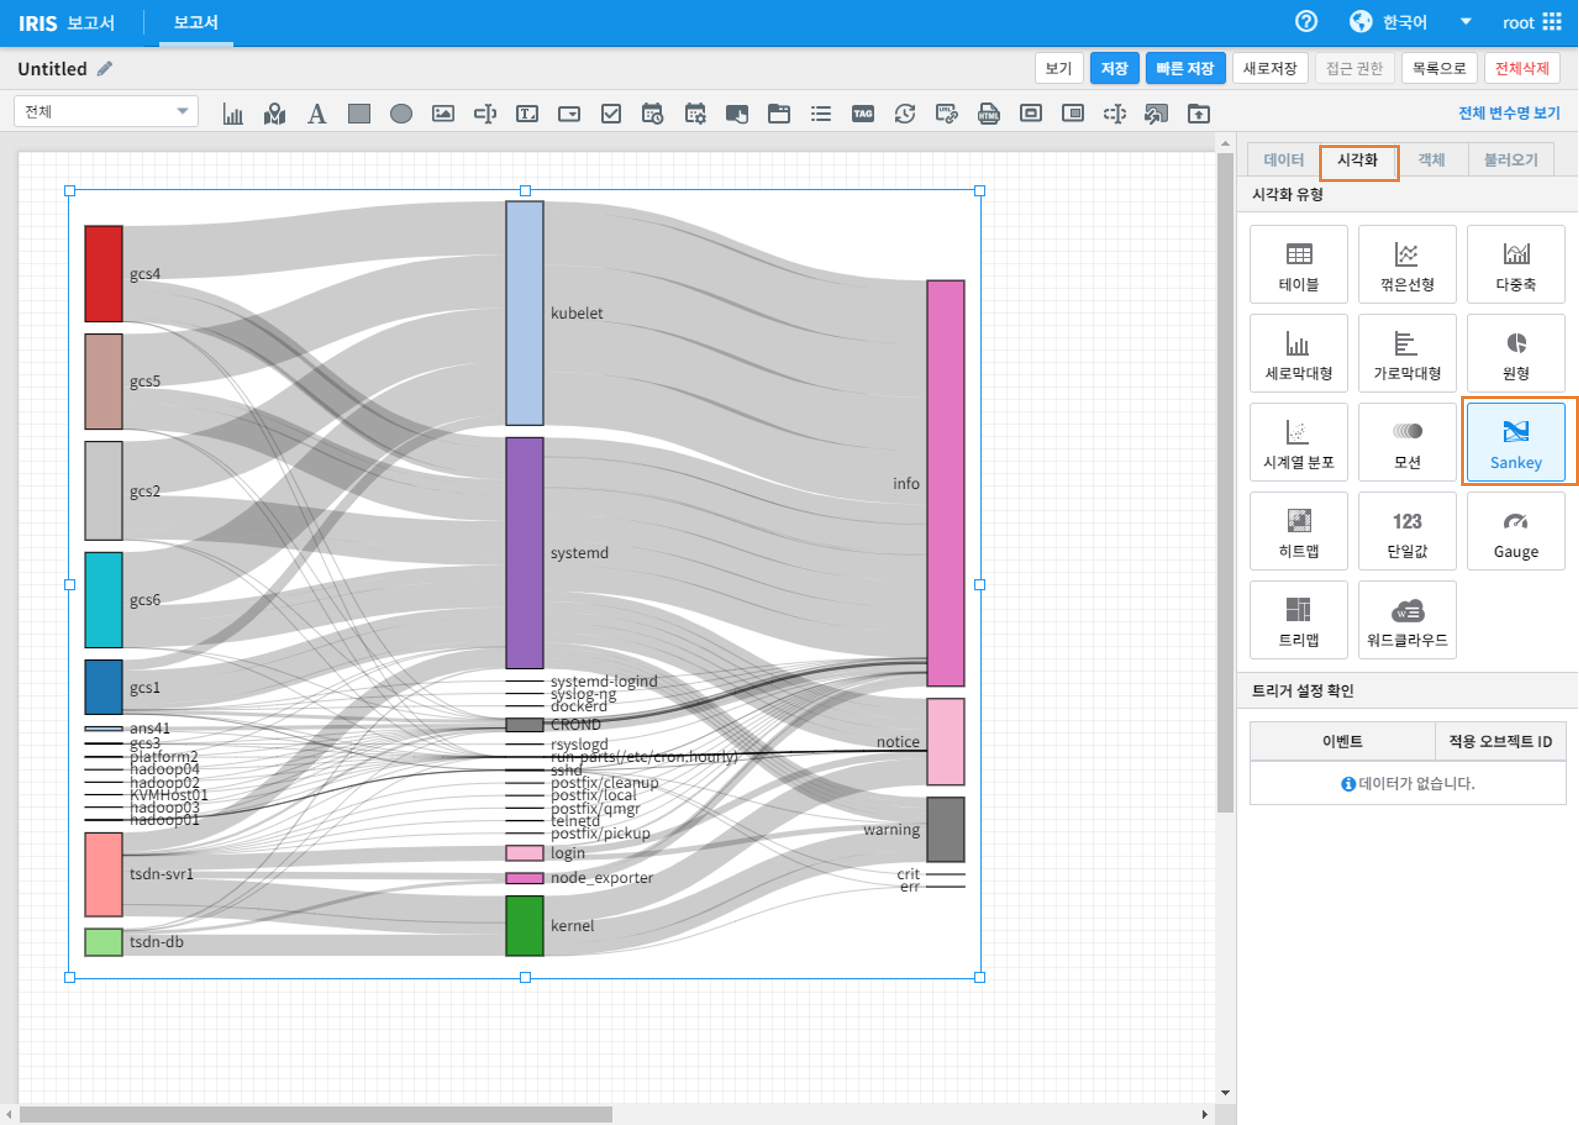The image size is (1579, 1125).
Task: Click the help question mark icon
Action: (1306, 22)
